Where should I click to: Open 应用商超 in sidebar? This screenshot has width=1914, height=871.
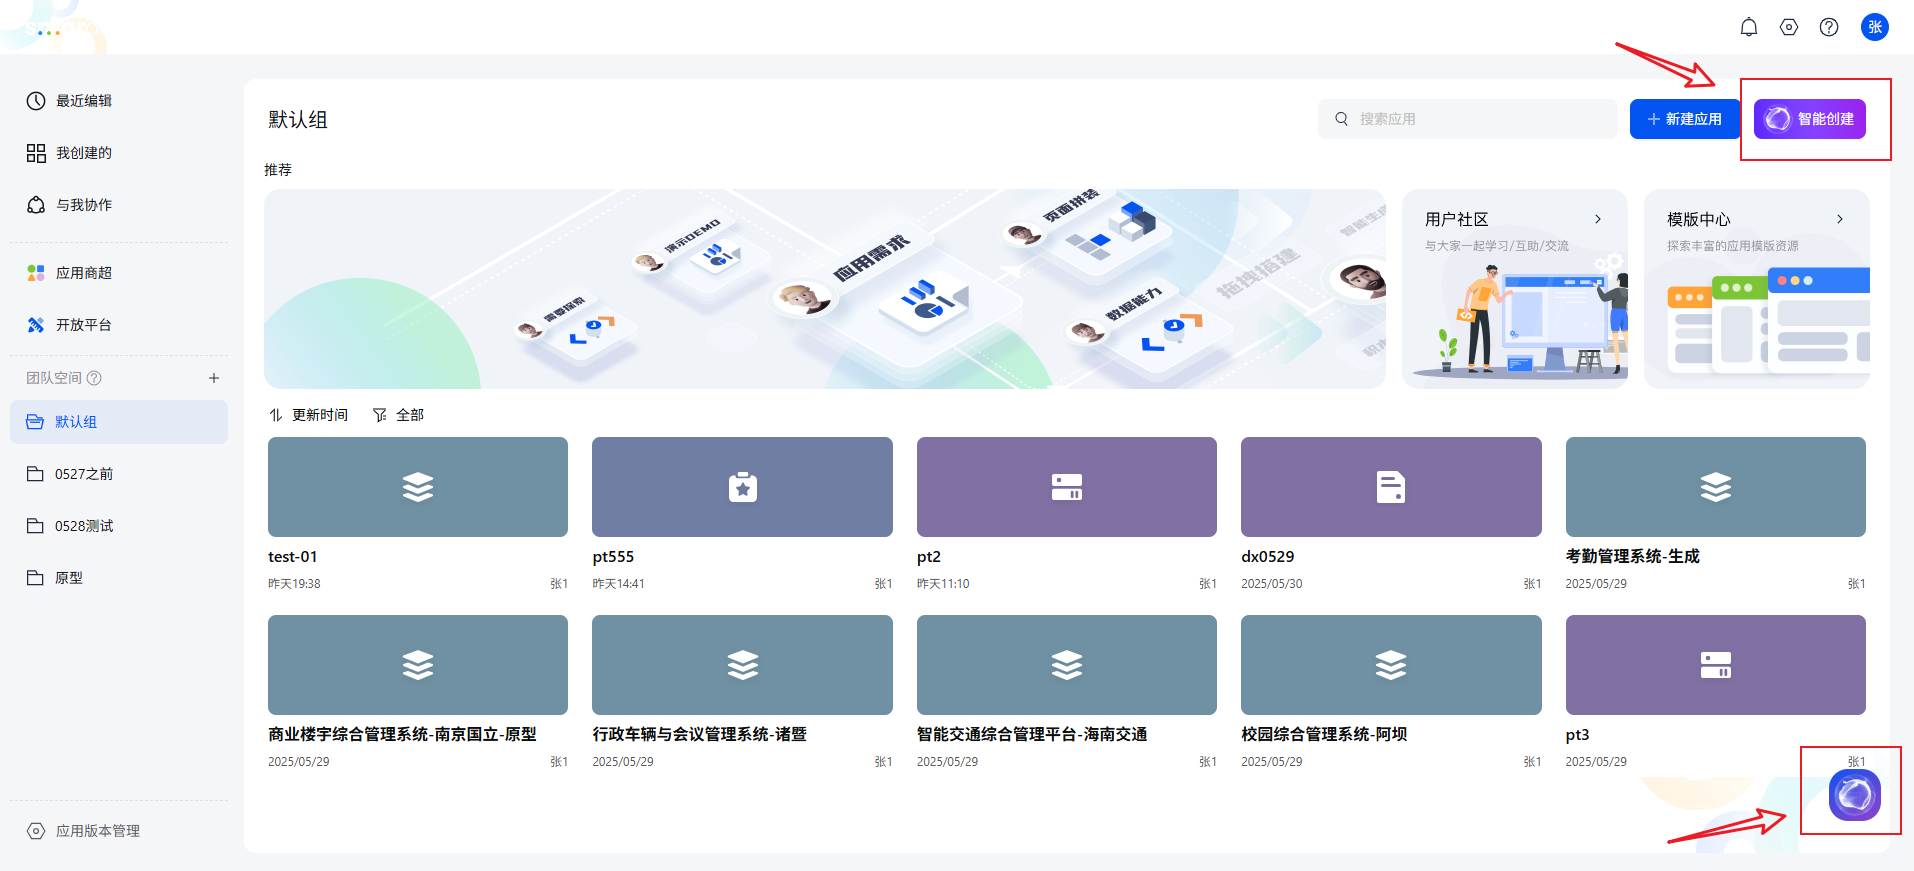[119, 273]
